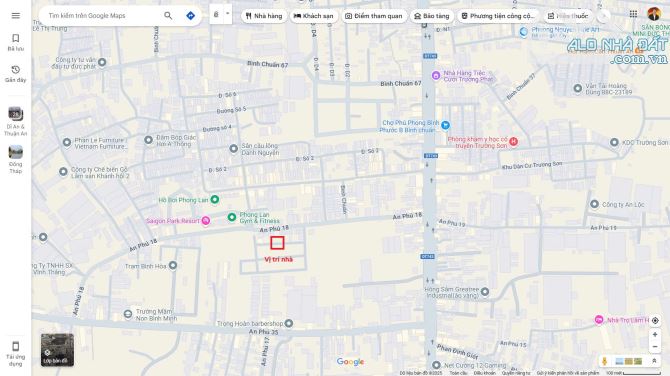Open Gửi ý kiến phản hồi về sản phẩm link
Image resolution: width=670 pixels, height=376 pixels.
click(568, 373)
